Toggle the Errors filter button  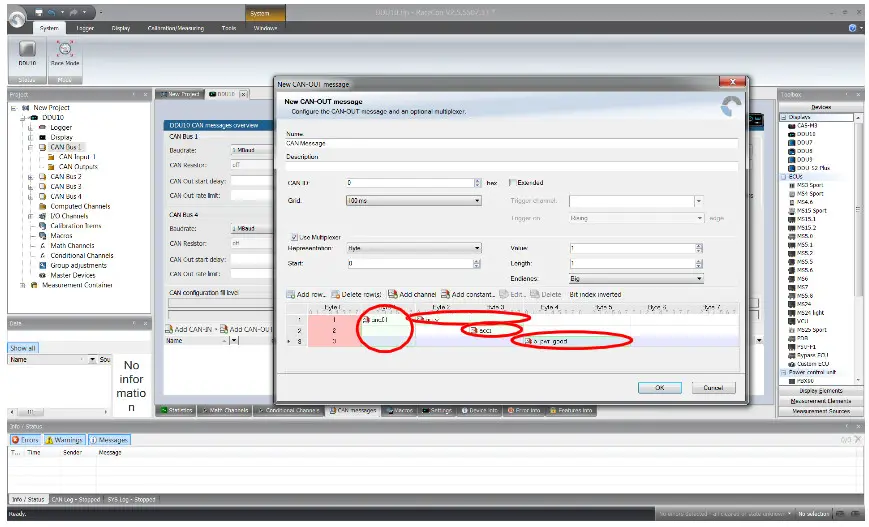pos(25,440)
